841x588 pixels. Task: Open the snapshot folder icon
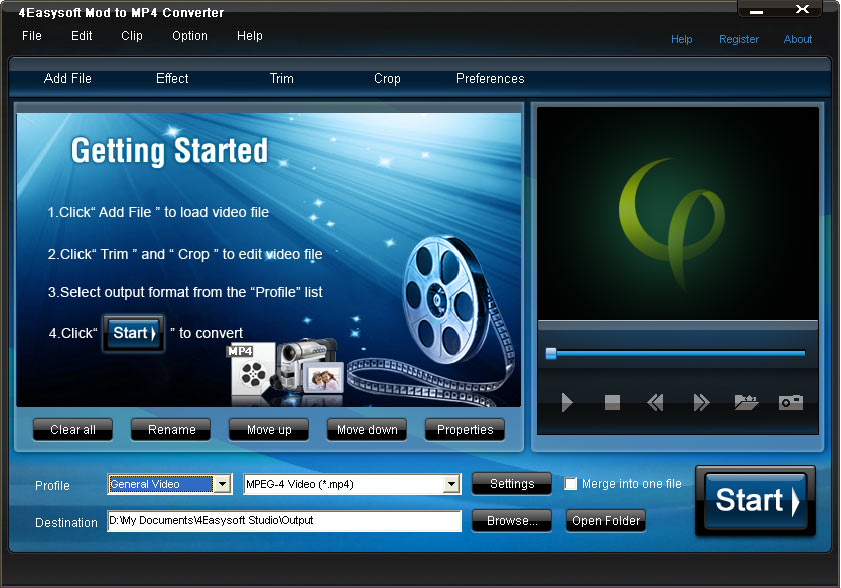(x=746, y=403)
